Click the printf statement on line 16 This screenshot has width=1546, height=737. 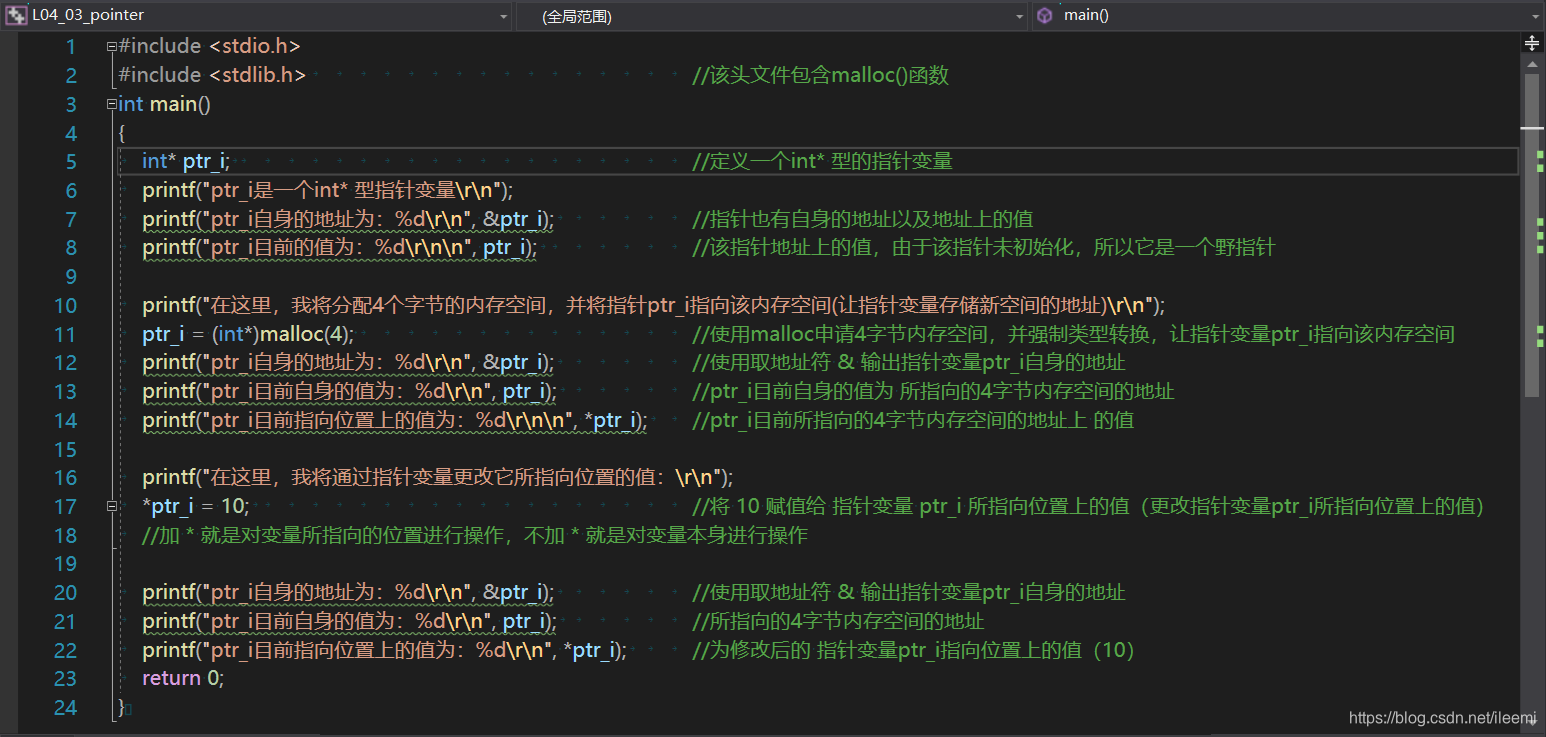pos(438,477)
